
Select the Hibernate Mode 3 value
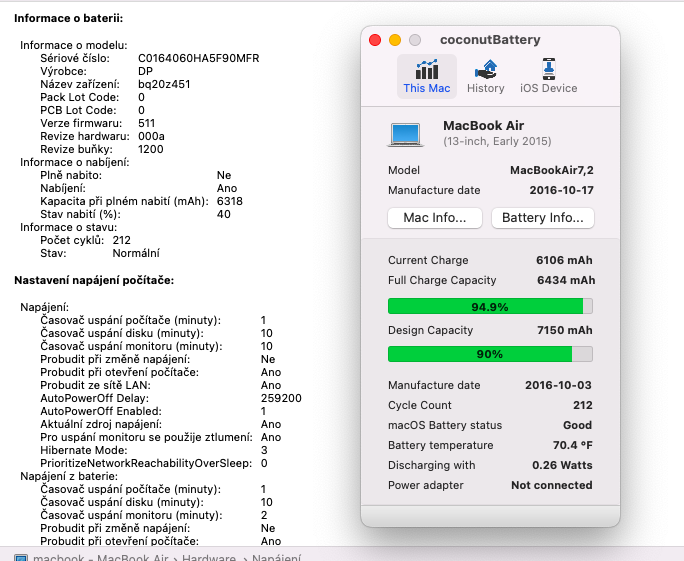(x=264, y=450)
